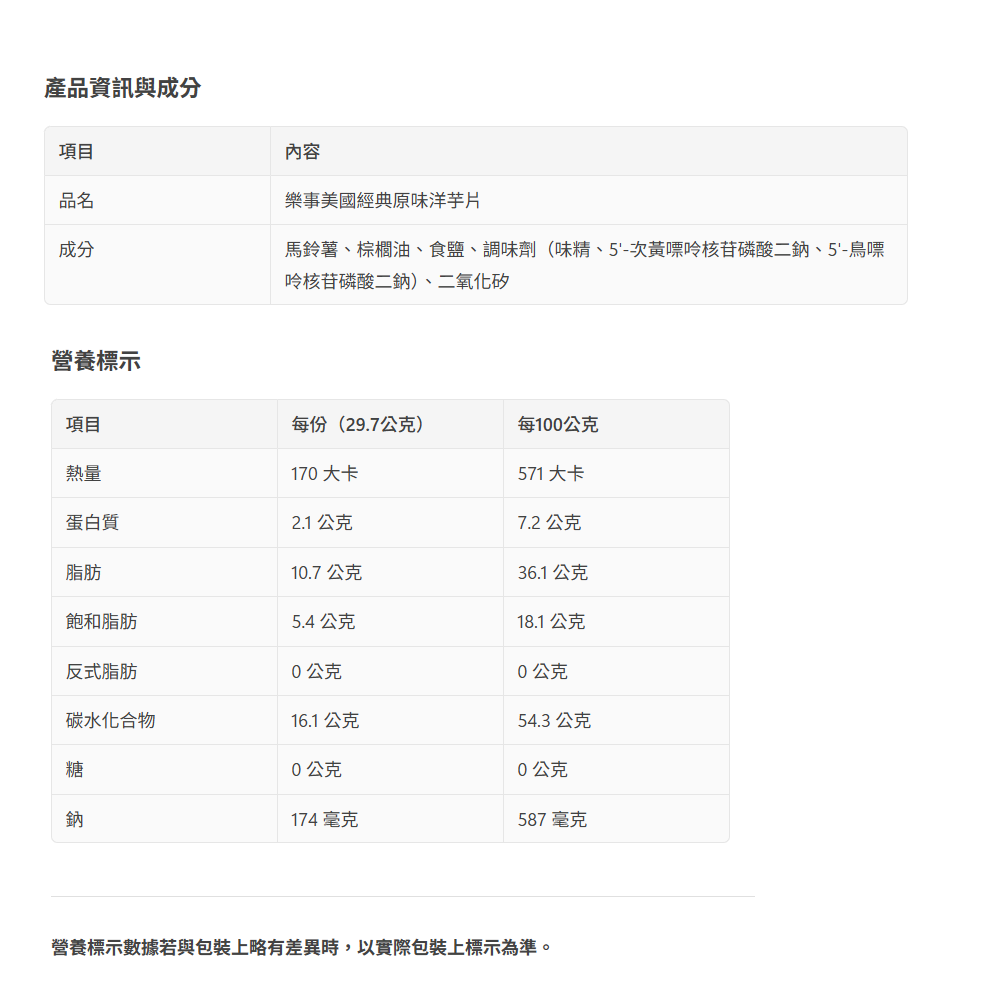Viewport: 1000px width, 1000px height.
Task: Click the 571 大卡 value
Action: [x=550, y=474]
